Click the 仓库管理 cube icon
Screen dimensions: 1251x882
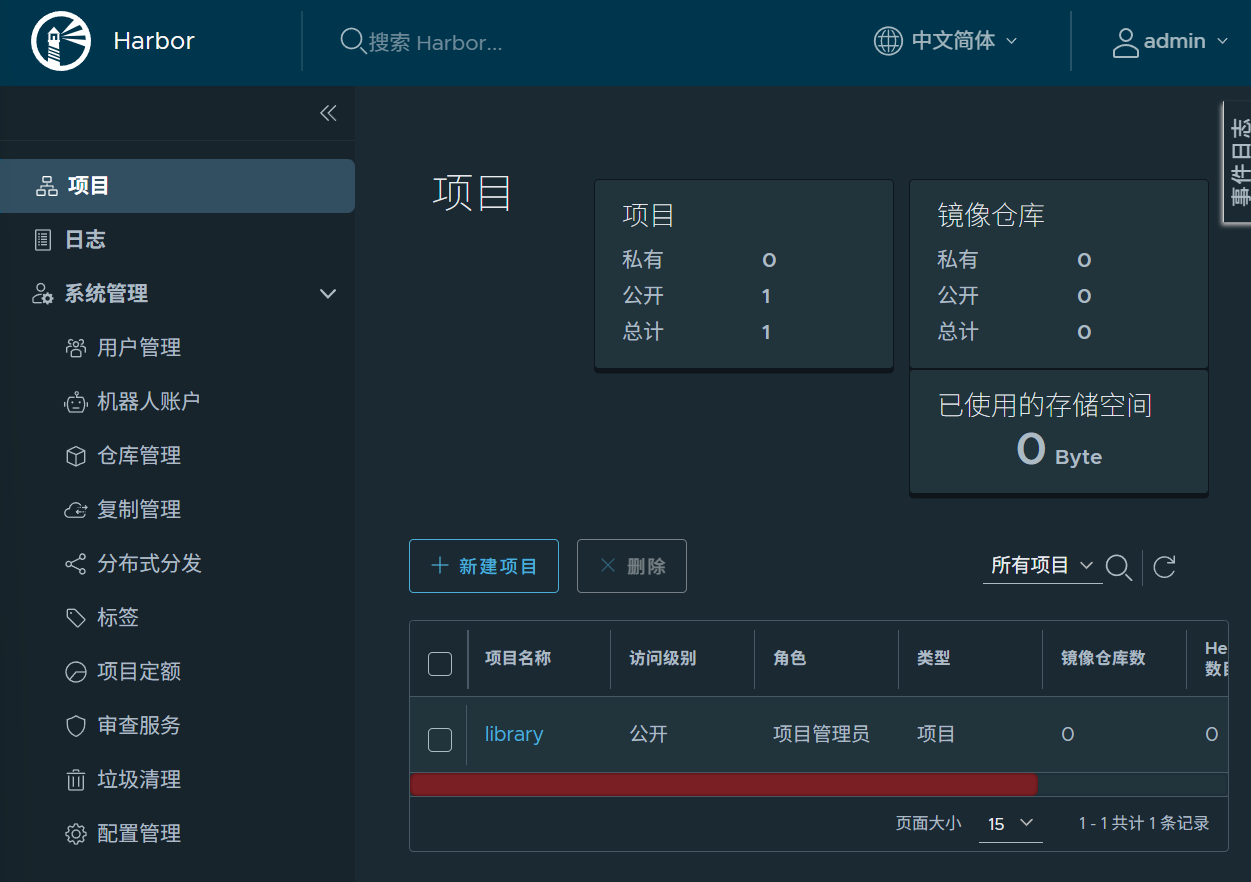click(x=75, y=456)
